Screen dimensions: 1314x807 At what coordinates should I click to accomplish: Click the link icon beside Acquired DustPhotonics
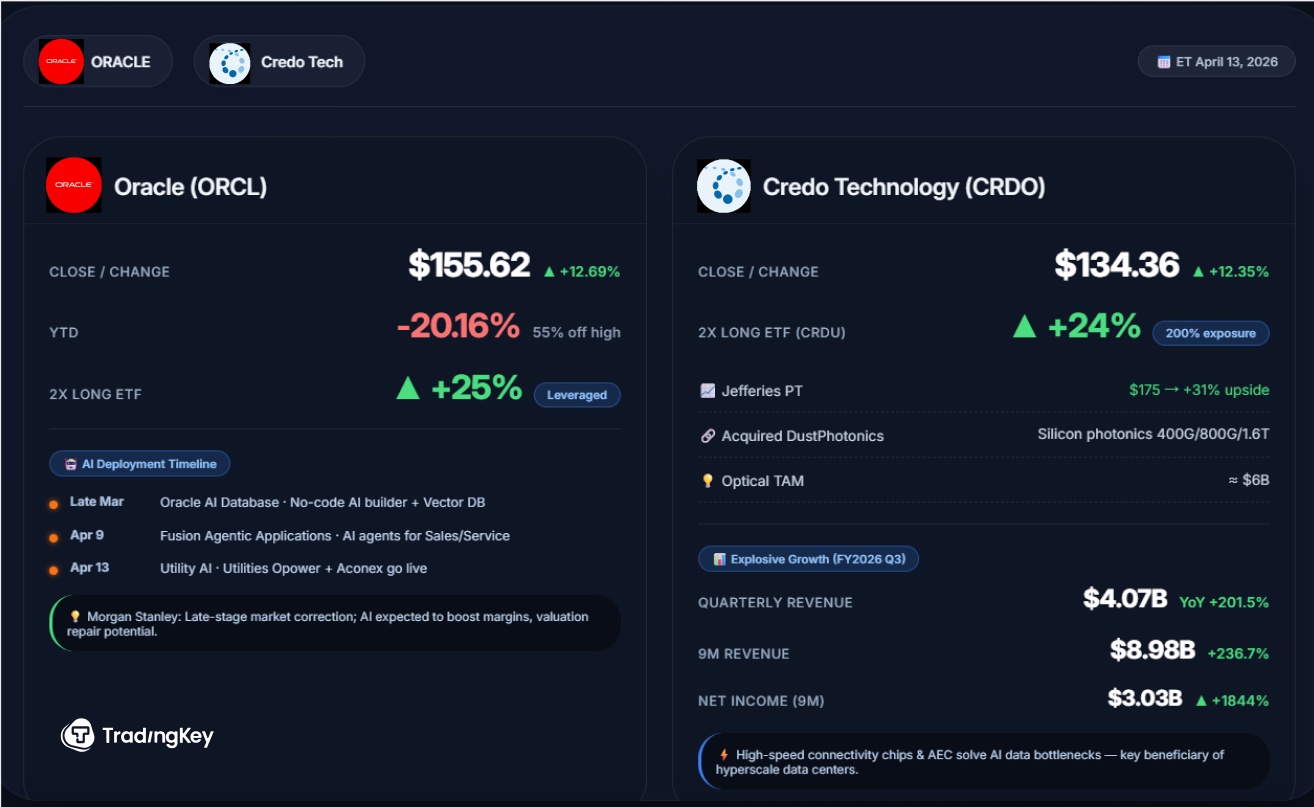708,436
